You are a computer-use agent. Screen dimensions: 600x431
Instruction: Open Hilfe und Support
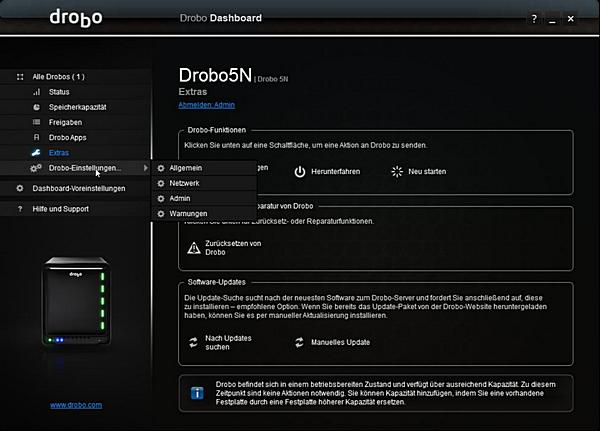60,209
